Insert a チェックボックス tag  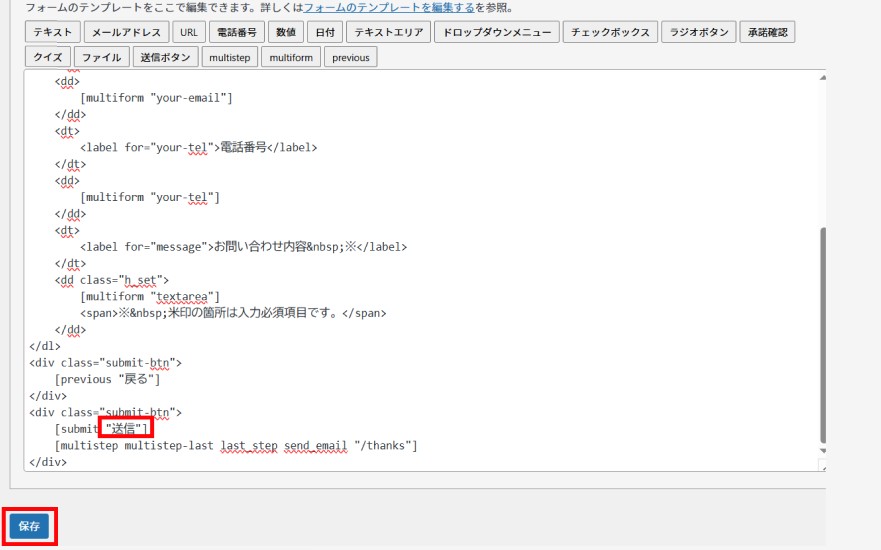click(611, 32)
